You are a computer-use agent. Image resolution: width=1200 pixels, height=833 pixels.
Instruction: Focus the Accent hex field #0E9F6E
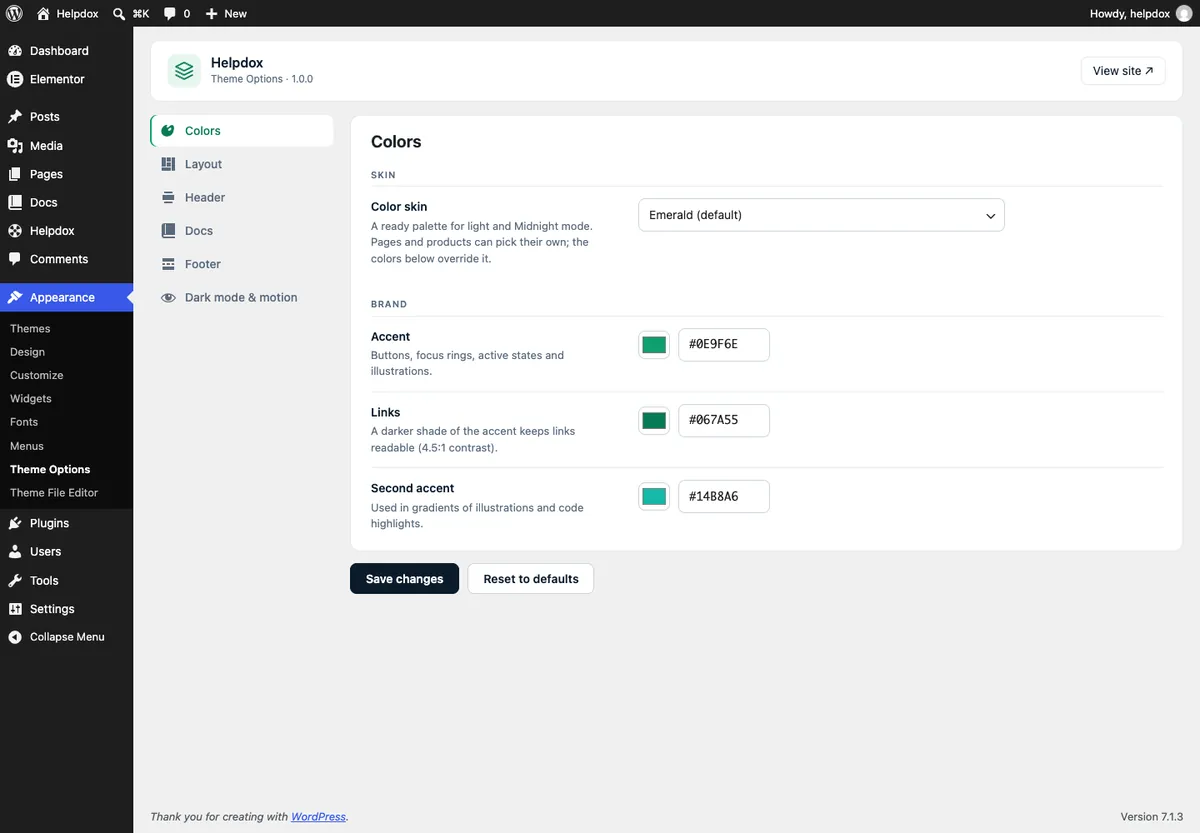point(724,345)
